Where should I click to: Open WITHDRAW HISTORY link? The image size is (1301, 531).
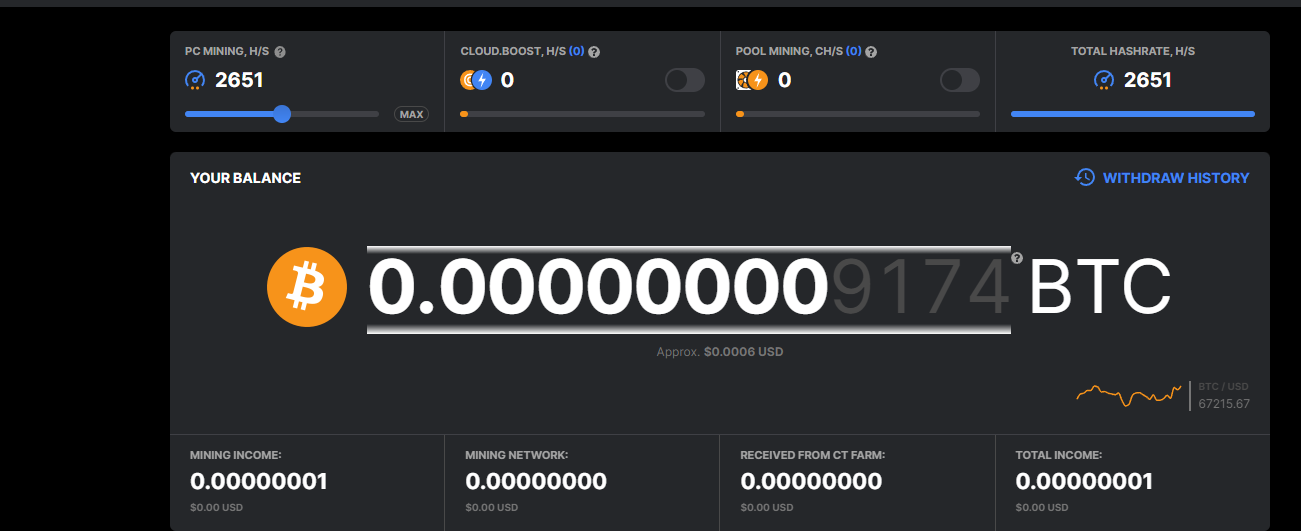click(1176, 178)
